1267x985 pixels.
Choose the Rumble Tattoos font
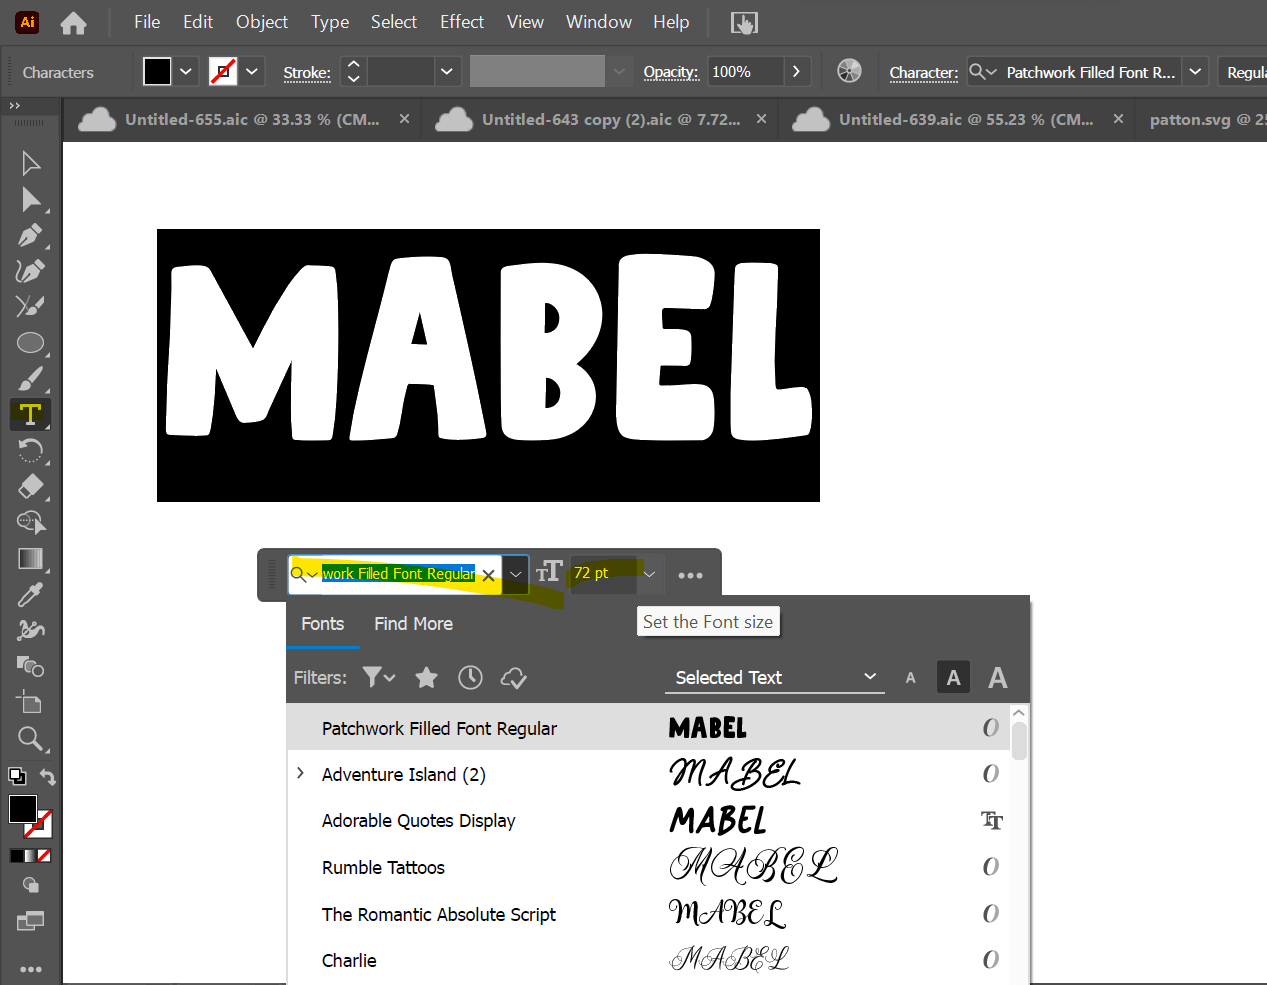[x=383, y=868]
